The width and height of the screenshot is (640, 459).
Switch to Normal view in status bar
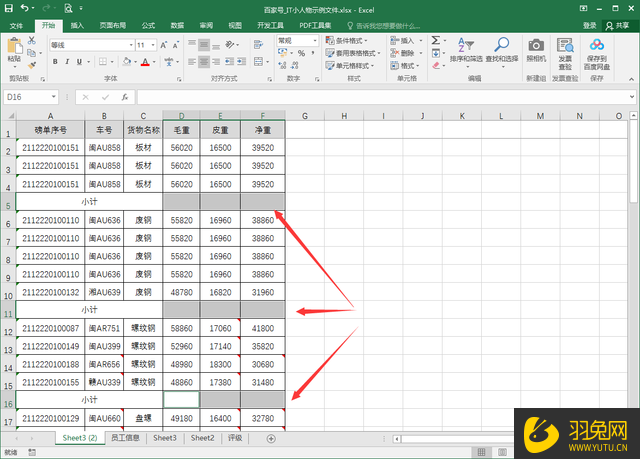[481, 452]
